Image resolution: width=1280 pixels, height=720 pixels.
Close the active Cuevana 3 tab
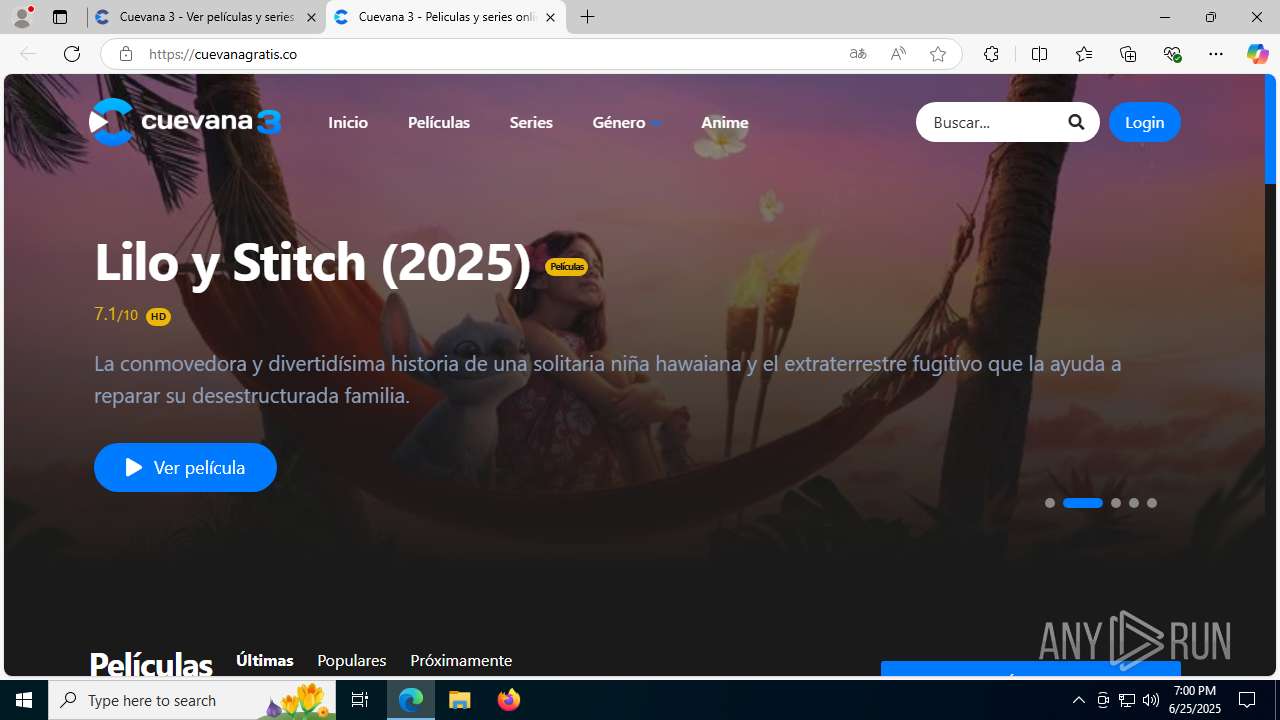[550, 17]
